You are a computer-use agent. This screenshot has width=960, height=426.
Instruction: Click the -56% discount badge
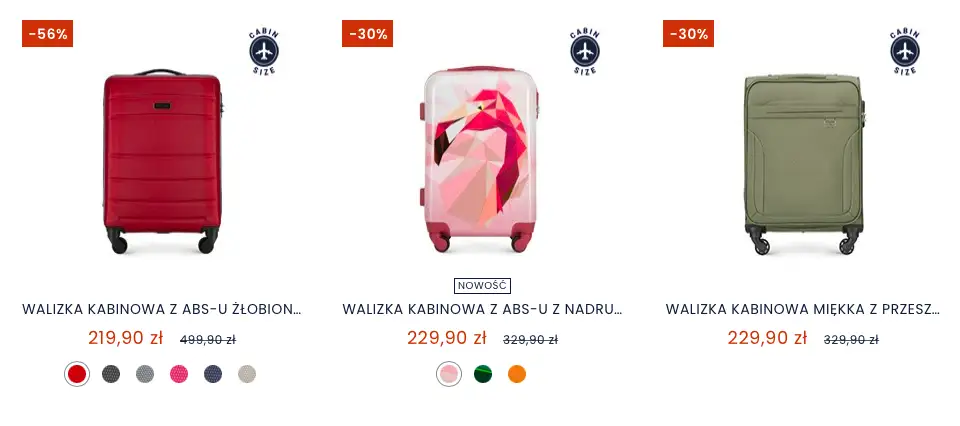pyautogui.click(x=48, y=34)
